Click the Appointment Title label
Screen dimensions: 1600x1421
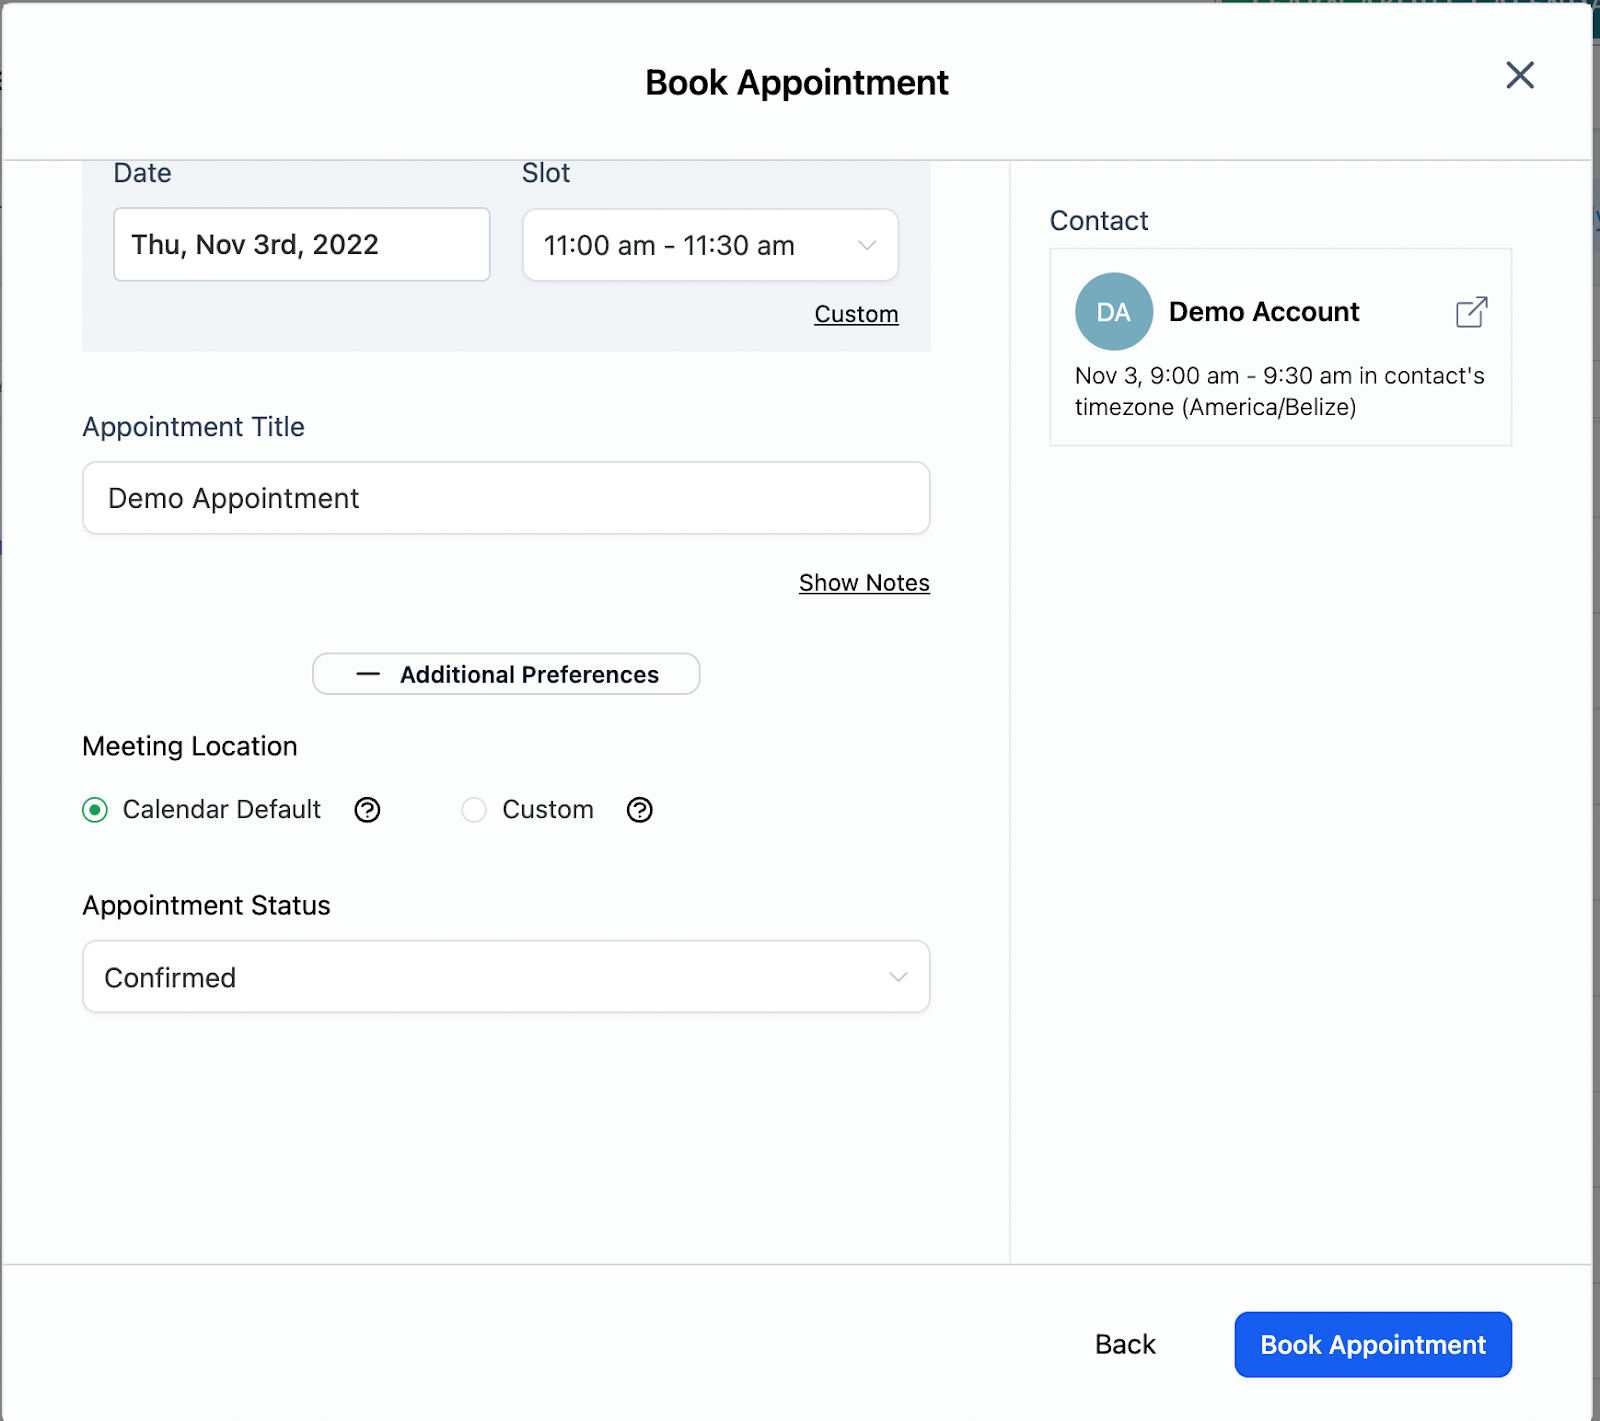point(194,427)
